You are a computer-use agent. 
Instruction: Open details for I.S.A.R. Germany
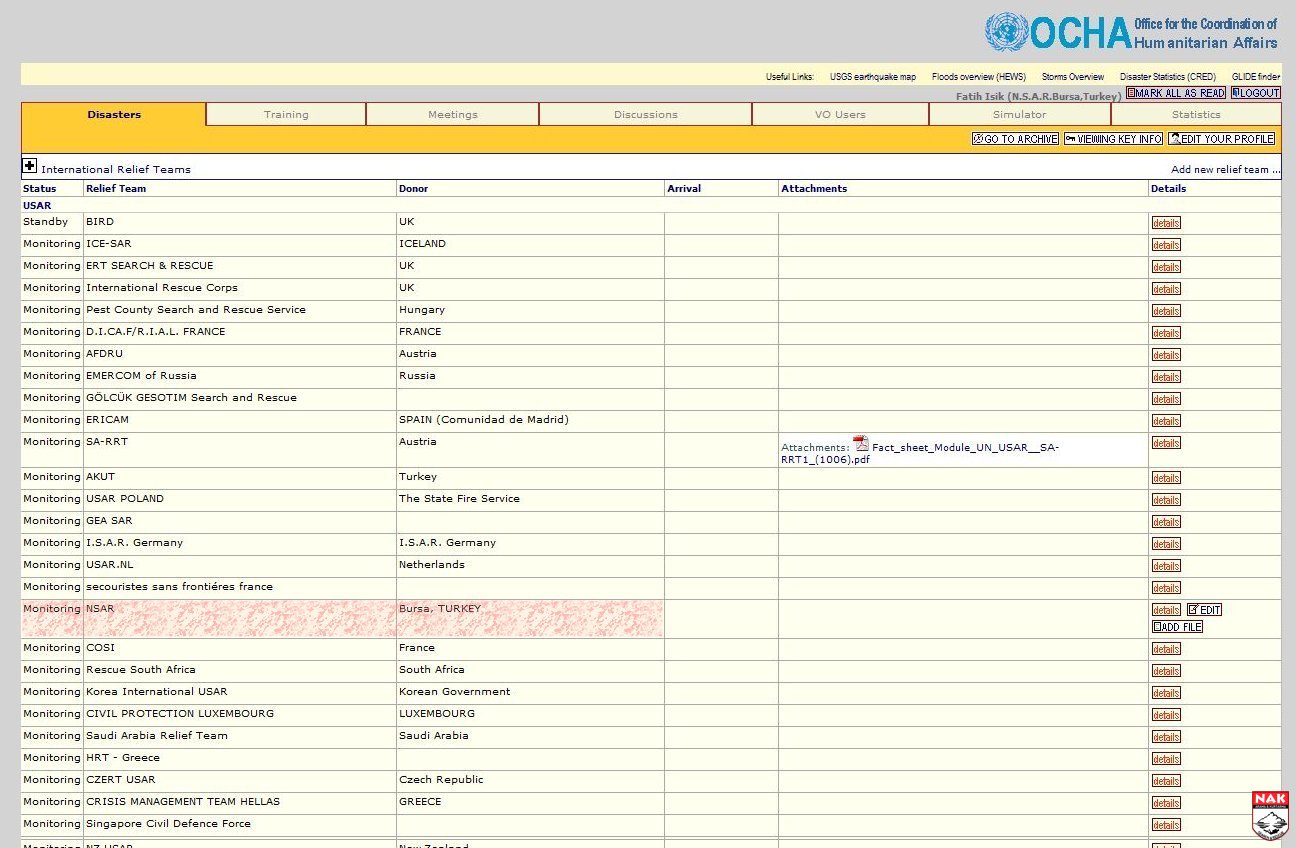click(1166, 544)
